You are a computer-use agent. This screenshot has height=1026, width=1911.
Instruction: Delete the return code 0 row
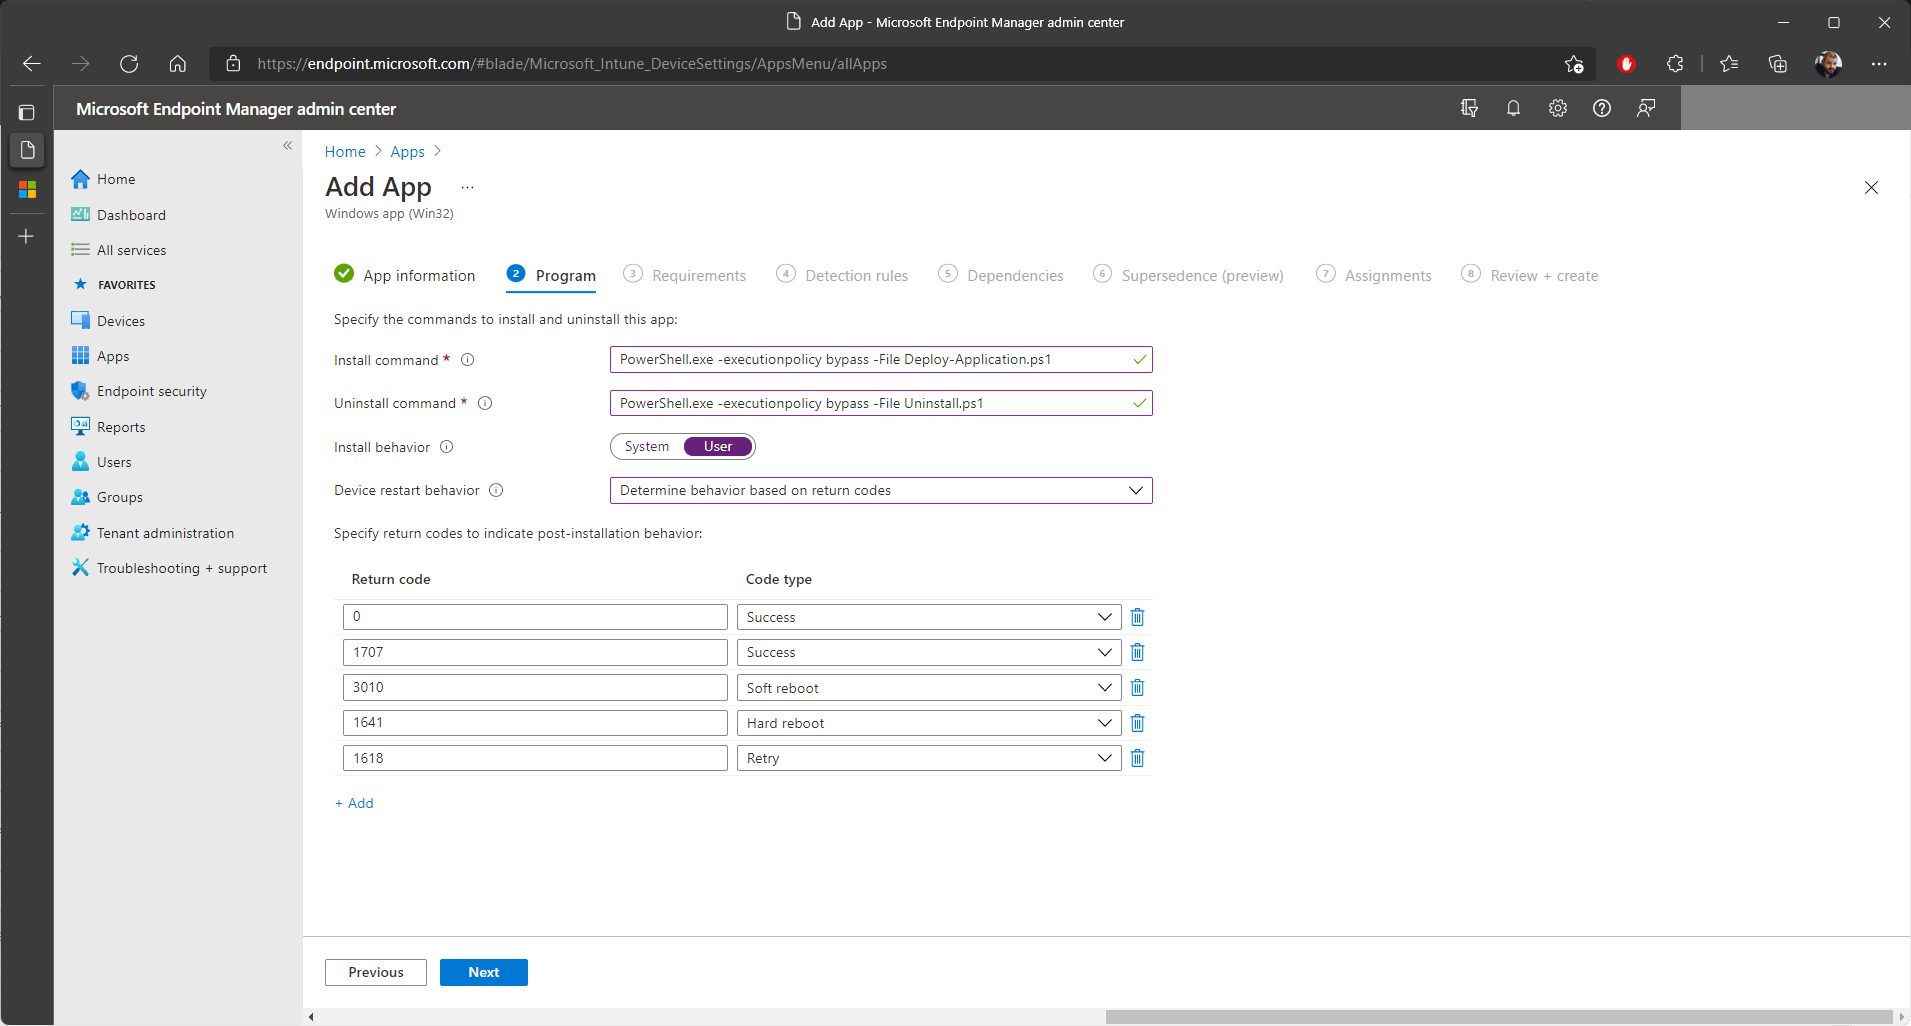click(1137, 617)
